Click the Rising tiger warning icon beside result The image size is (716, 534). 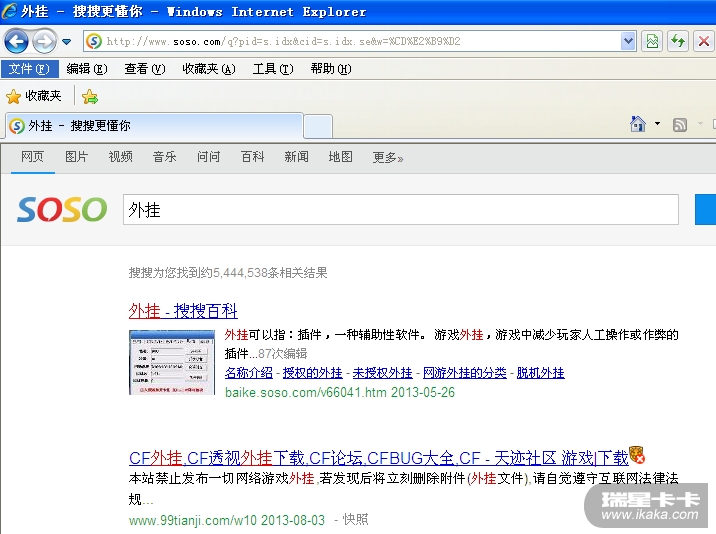point(637,455)
